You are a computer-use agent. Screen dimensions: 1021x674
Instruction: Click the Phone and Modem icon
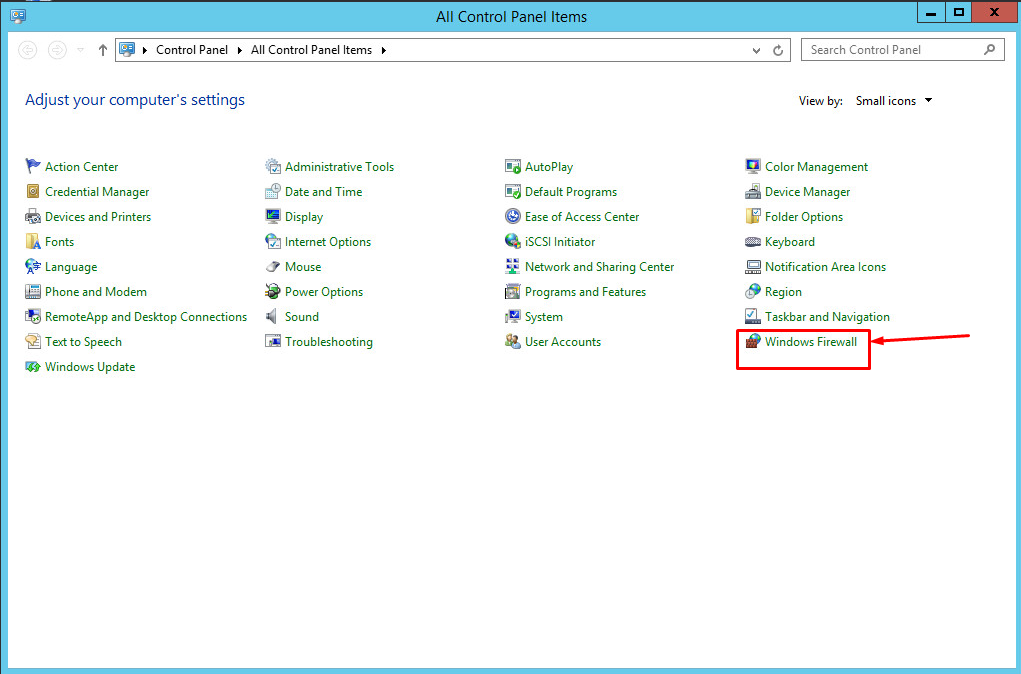(33, 292)
